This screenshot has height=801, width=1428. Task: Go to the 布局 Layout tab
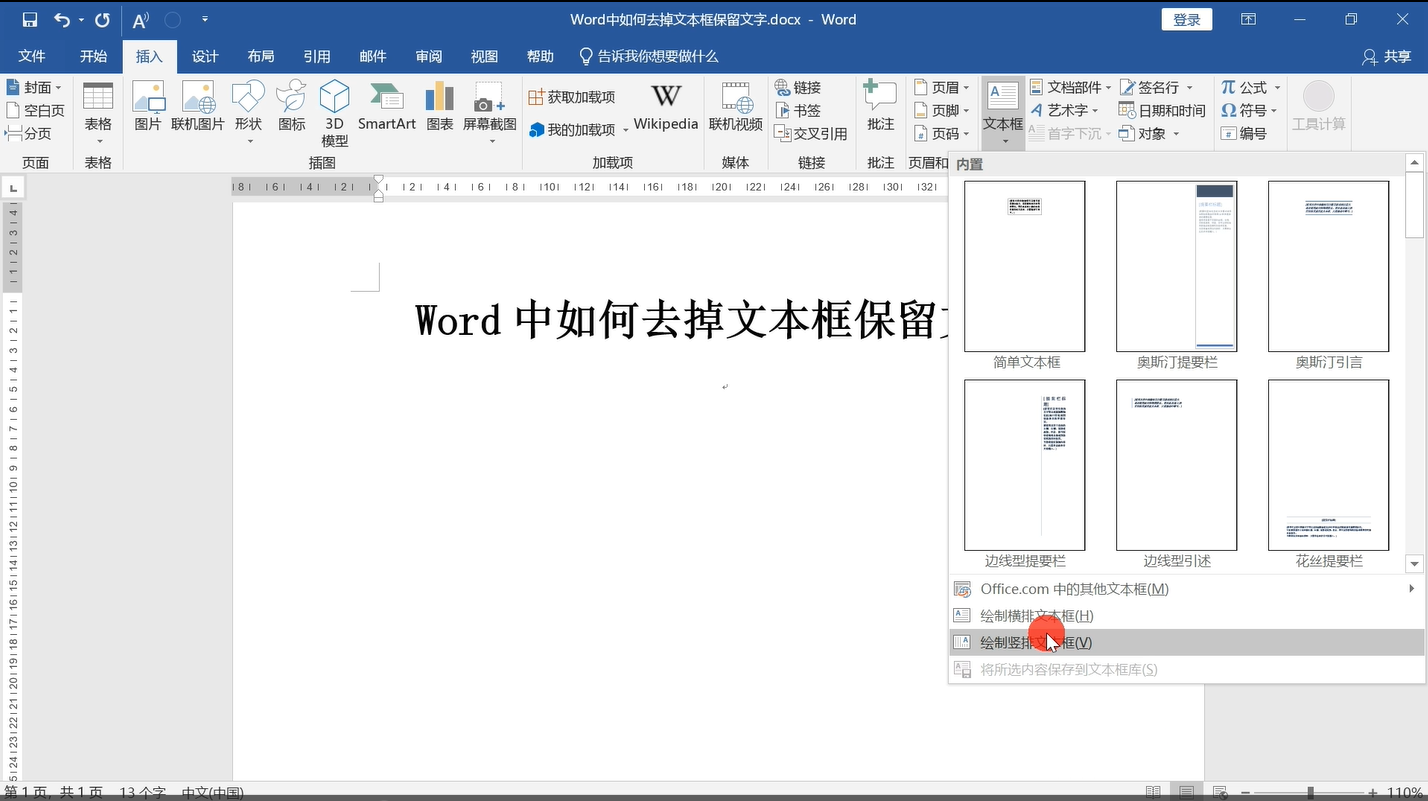click(261, 56)
